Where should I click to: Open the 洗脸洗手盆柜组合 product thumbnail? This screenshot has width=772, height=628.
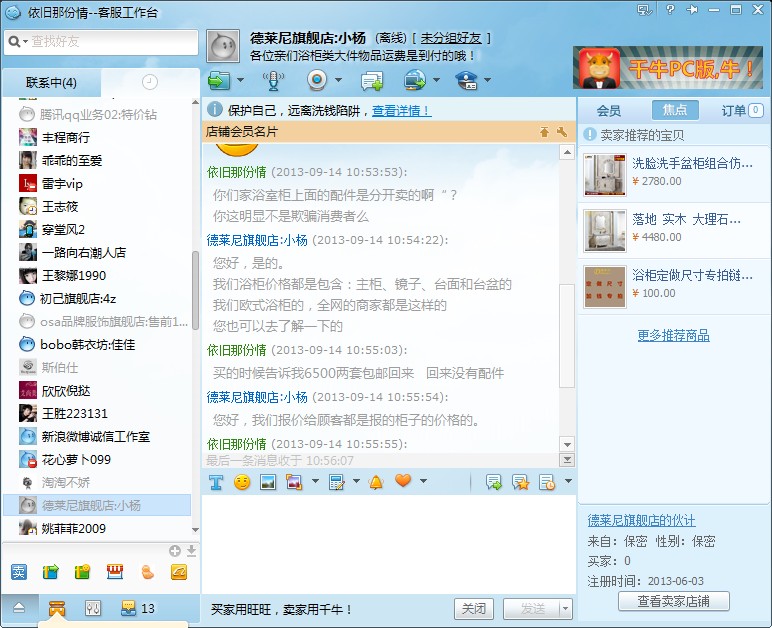(x=605, y=175)
